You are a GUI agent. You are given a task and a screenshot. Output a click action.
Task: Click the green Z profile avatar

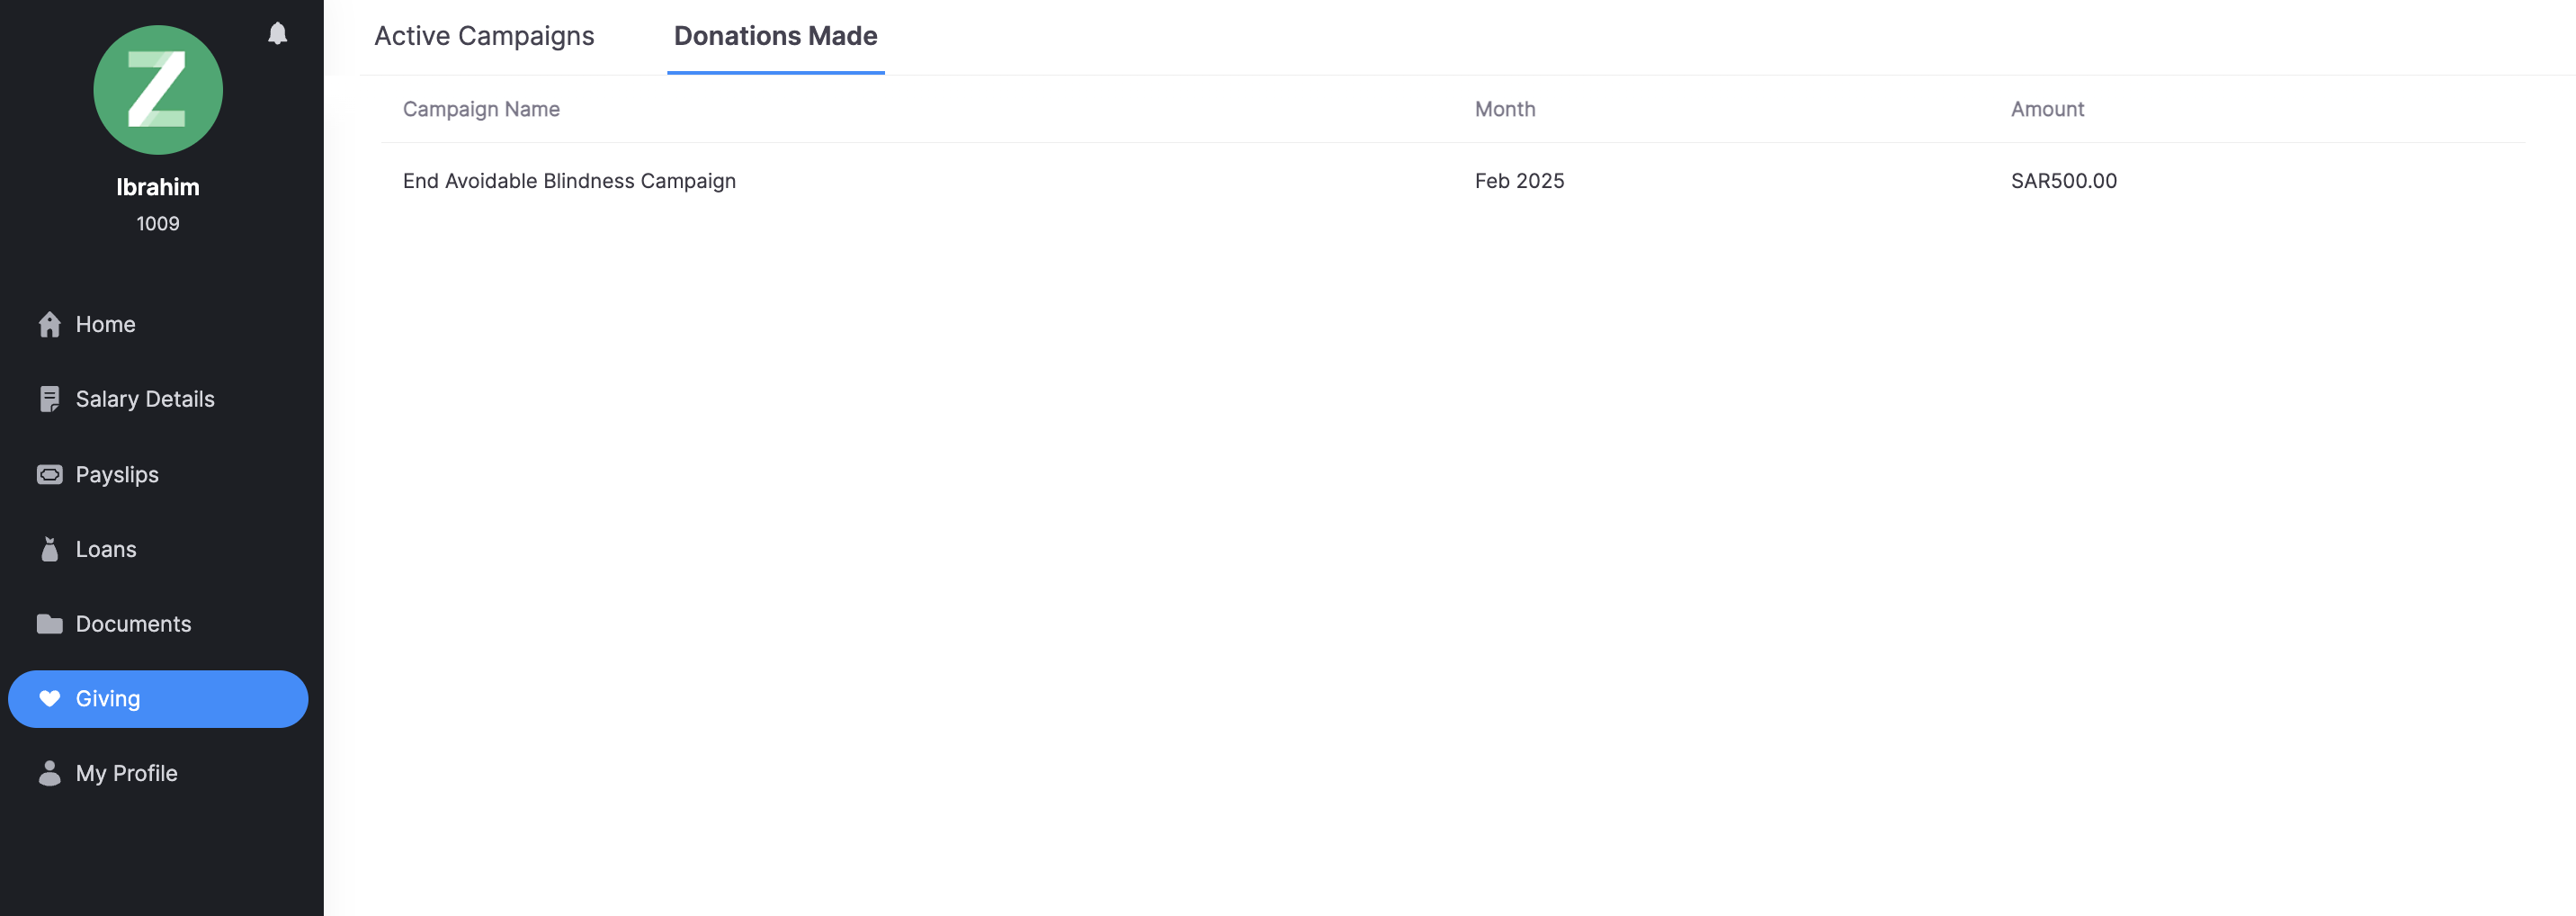tap(158, 90)
